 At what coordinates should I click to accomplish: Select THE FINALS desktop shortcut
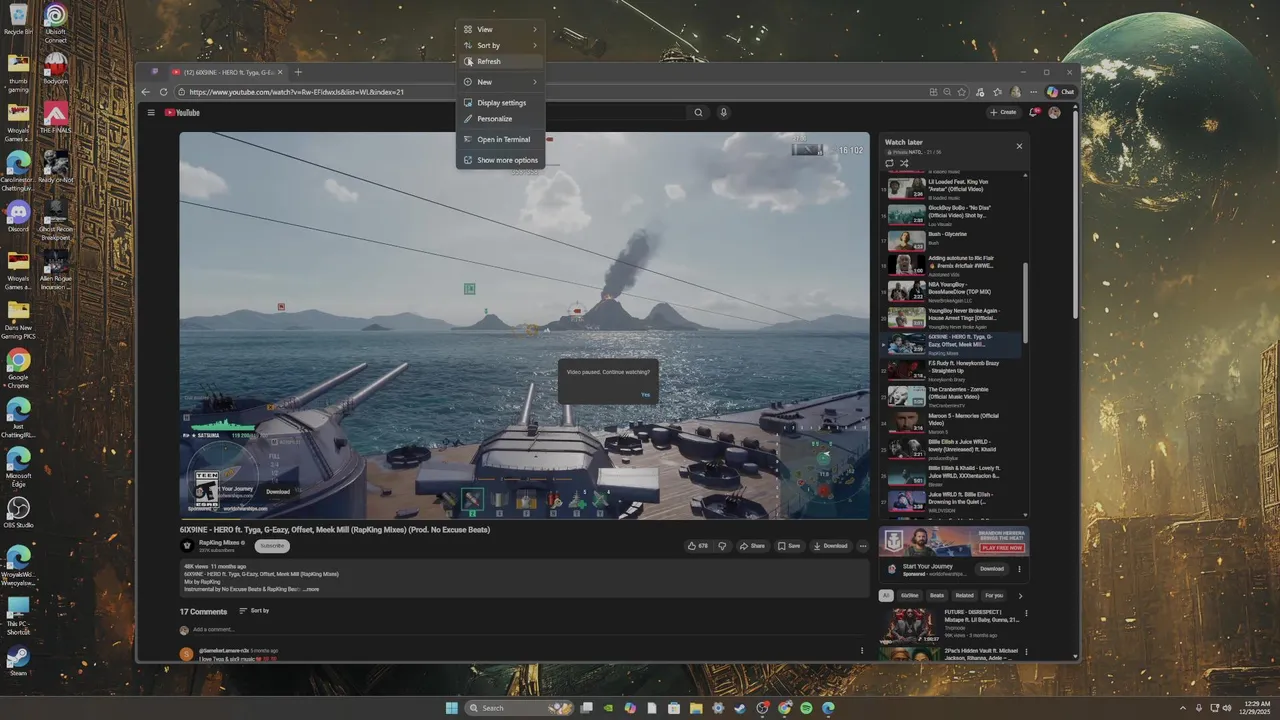click(56, 118)
